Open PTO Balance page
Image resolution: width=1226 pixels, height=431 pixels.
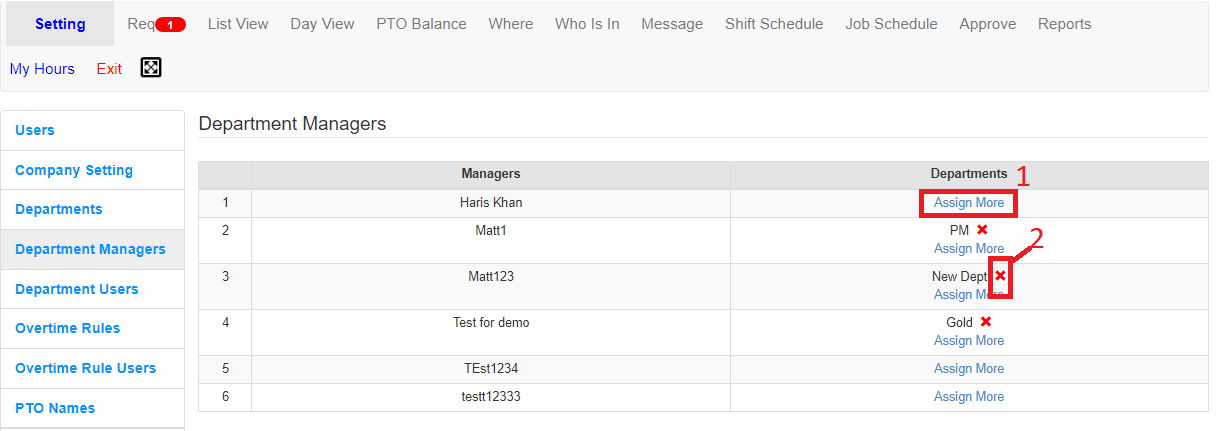(421, 24)
